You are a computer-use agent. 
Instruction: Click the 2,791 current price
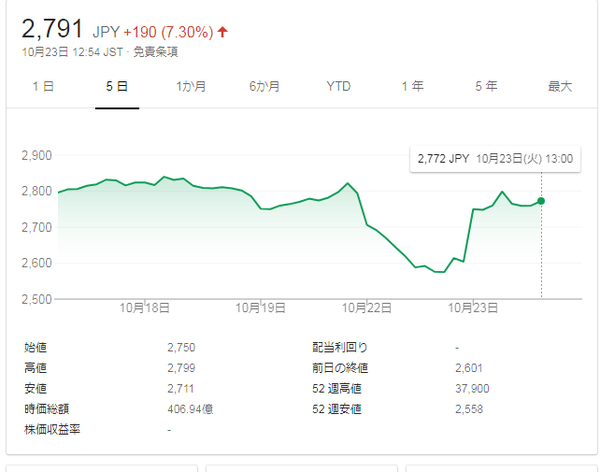click(52, 29)
